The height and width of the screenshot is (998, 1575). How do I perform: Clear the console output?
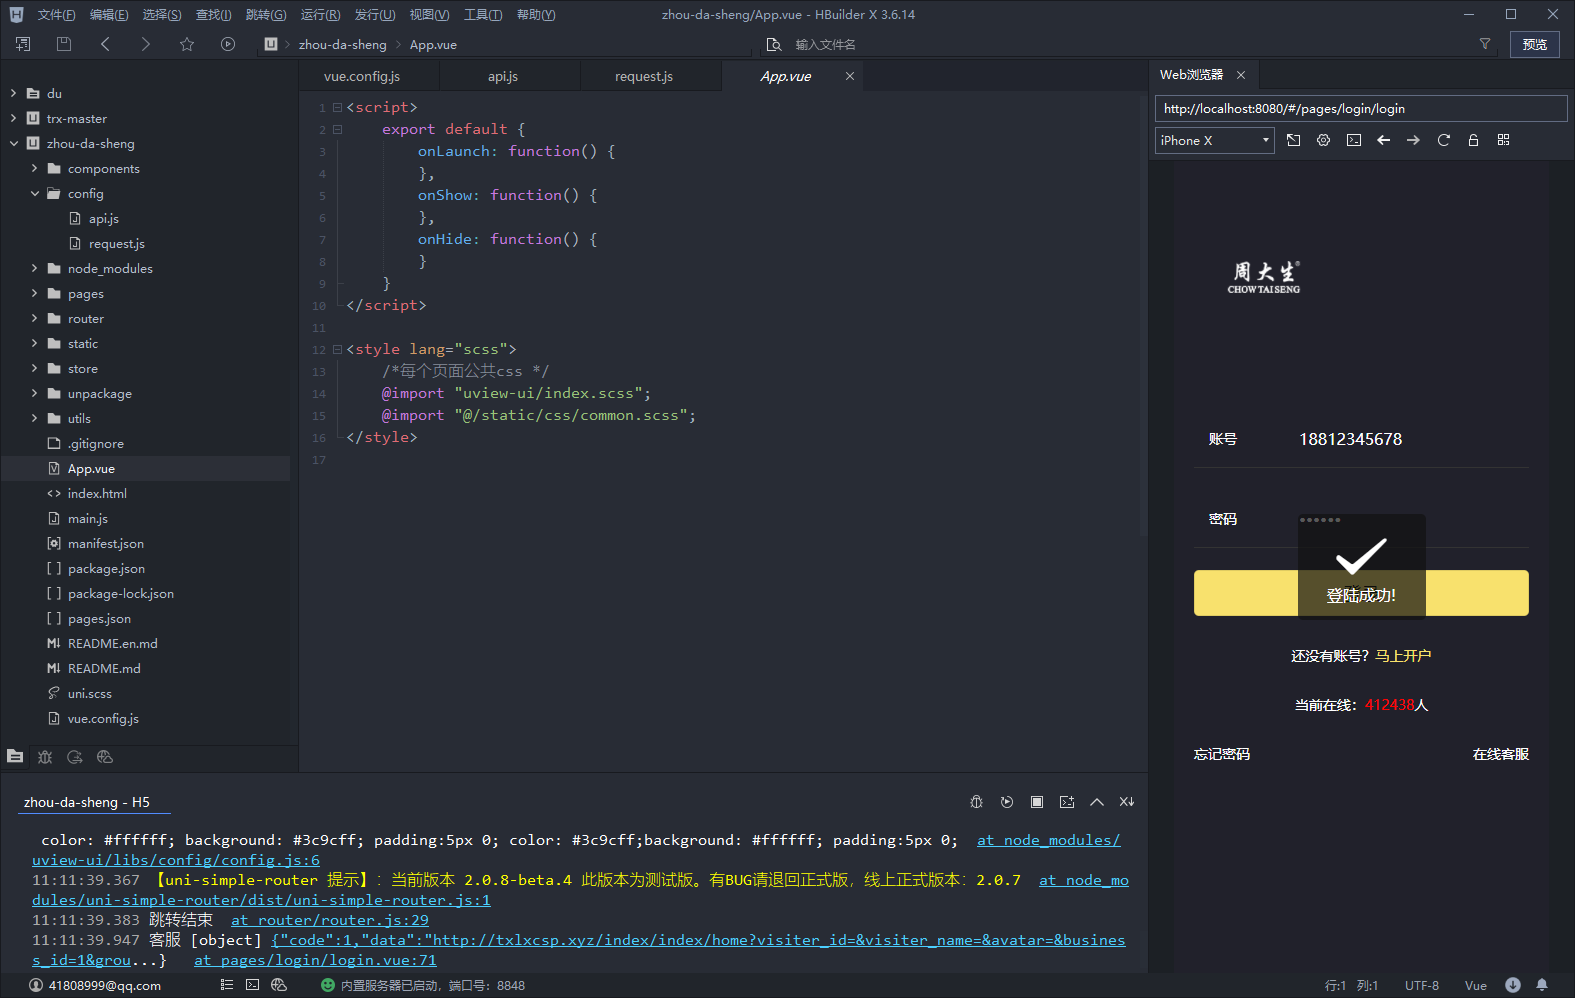click(x=1127, y=802)
